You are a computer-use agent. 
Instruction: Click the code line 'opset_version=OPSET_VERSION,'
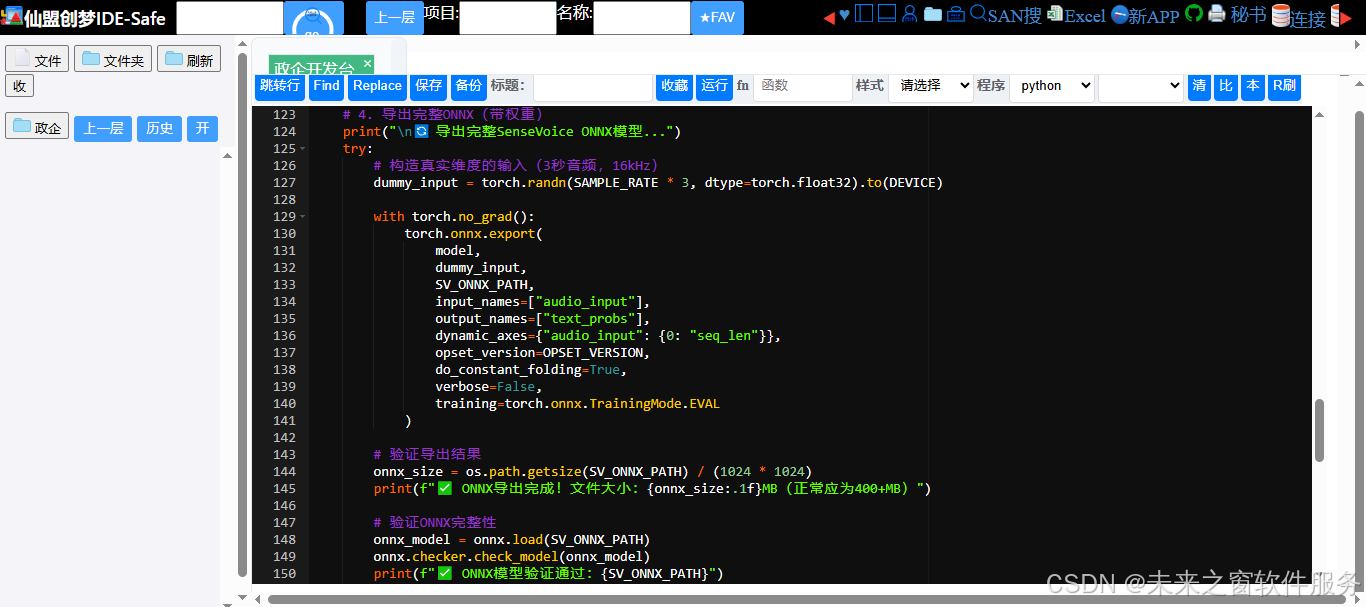[543, 353]
